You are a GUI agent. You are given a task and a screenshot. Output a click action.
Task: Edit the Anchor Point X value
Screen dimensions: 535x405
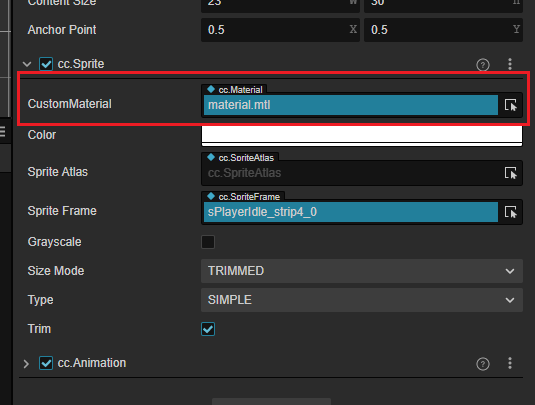coord(280,30)
